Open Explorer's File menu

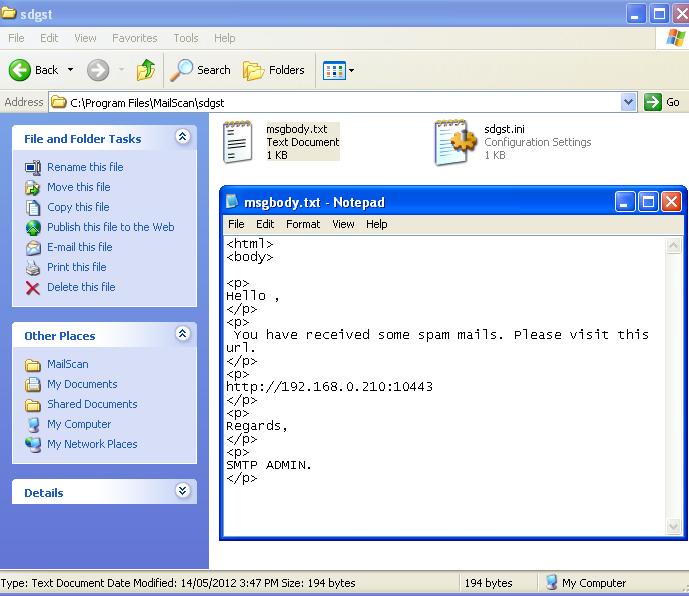(16, 38)
